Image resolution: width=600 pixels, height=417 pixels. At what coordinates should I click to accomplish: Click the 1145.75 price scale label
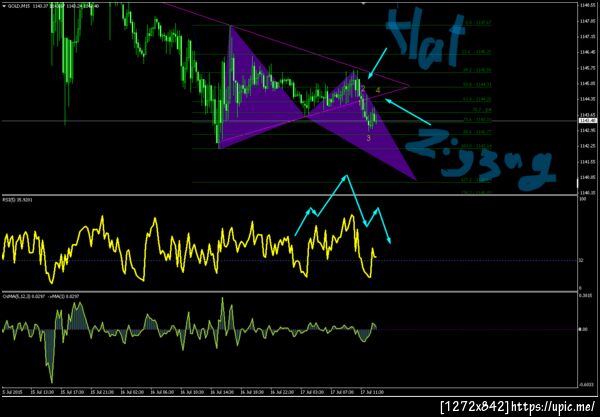587,68
